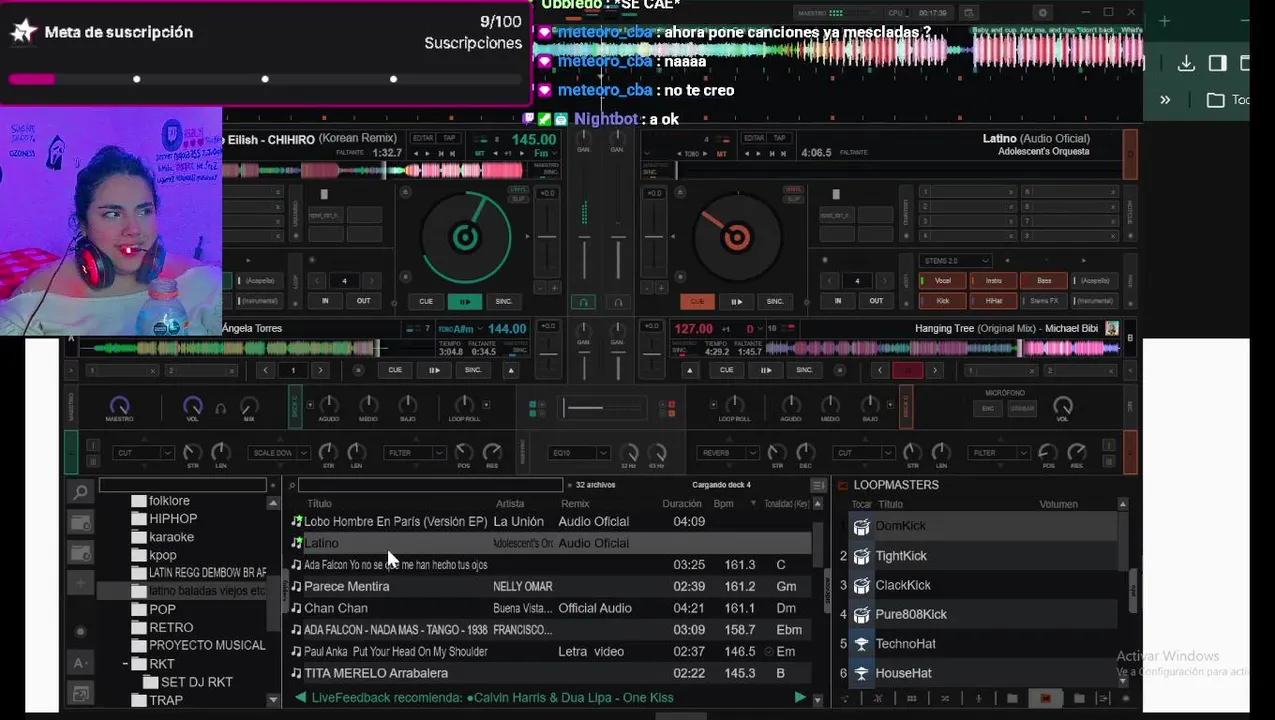
Task: Click SINC. on the Latino deck
Action: click(775, 301)
